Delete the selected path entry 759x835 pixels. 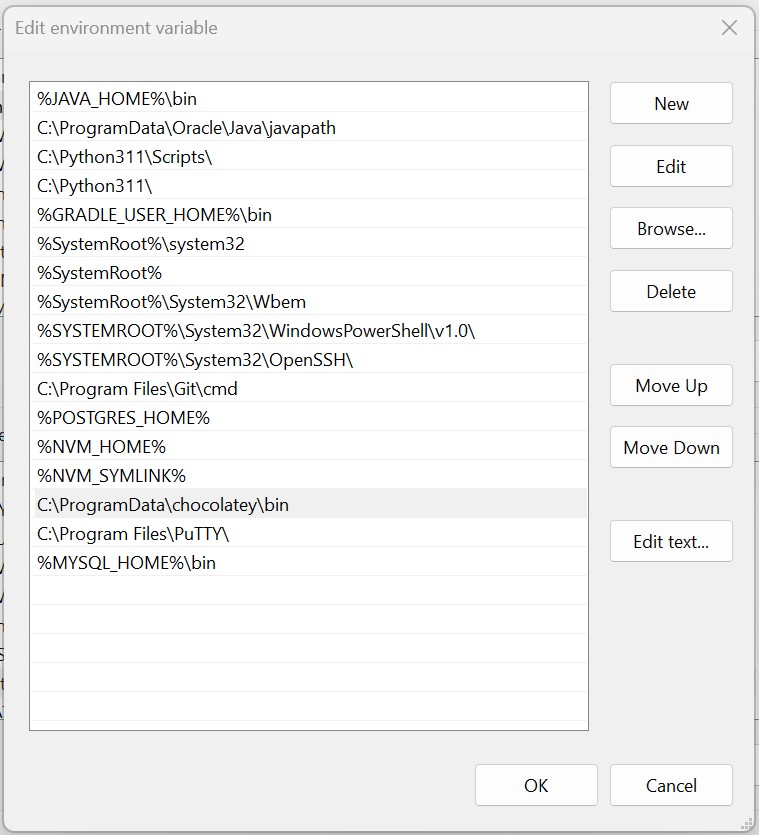671,292
